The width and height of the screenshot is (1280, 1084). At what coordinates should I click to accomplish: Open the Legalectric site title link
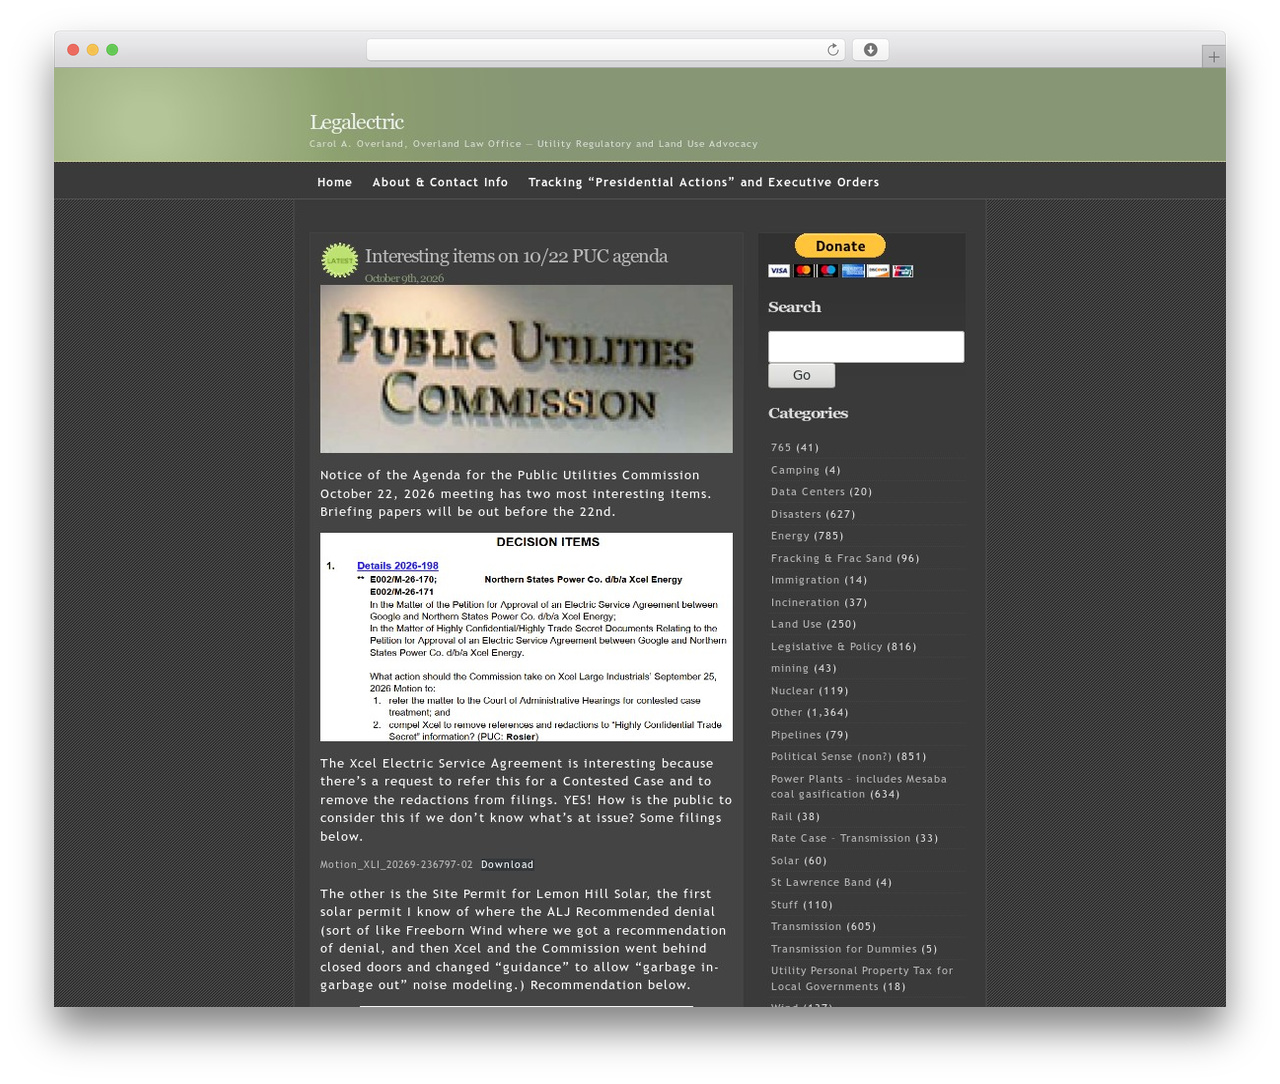point(356,122)
